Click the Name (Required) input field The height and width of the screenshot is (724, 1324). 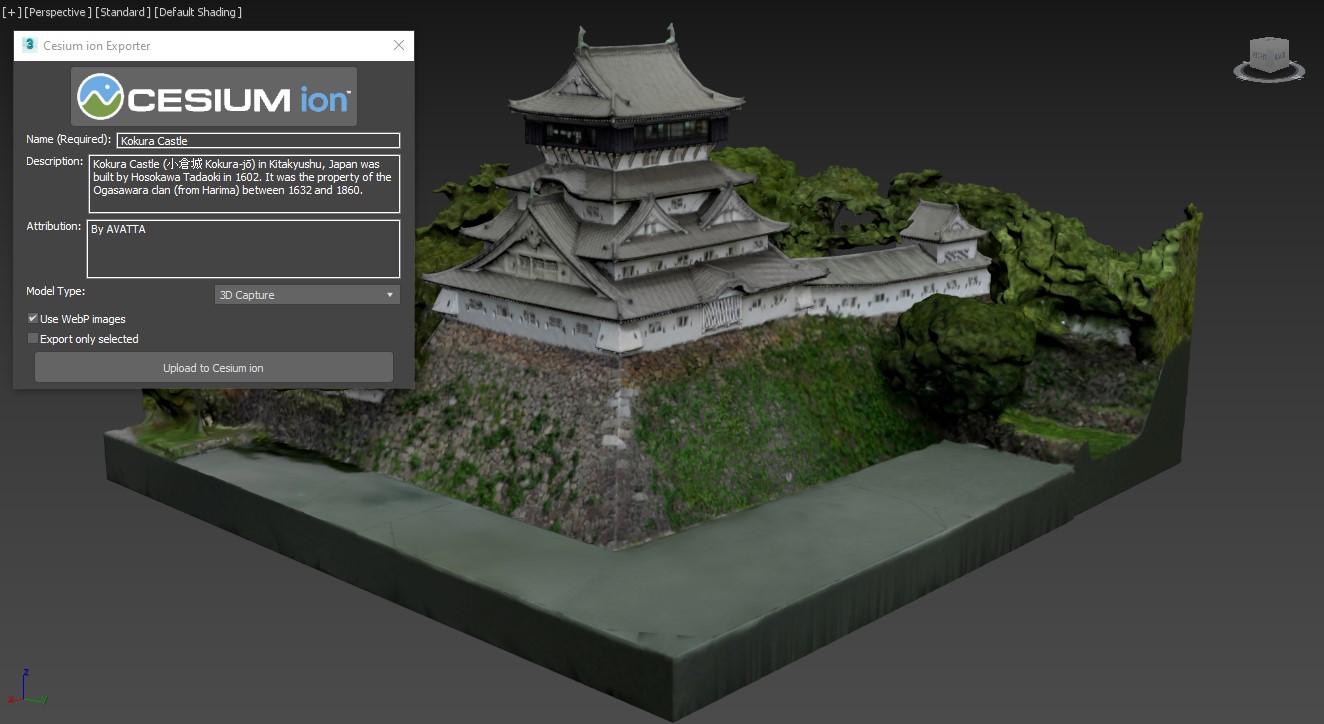[x=258, y=141]
